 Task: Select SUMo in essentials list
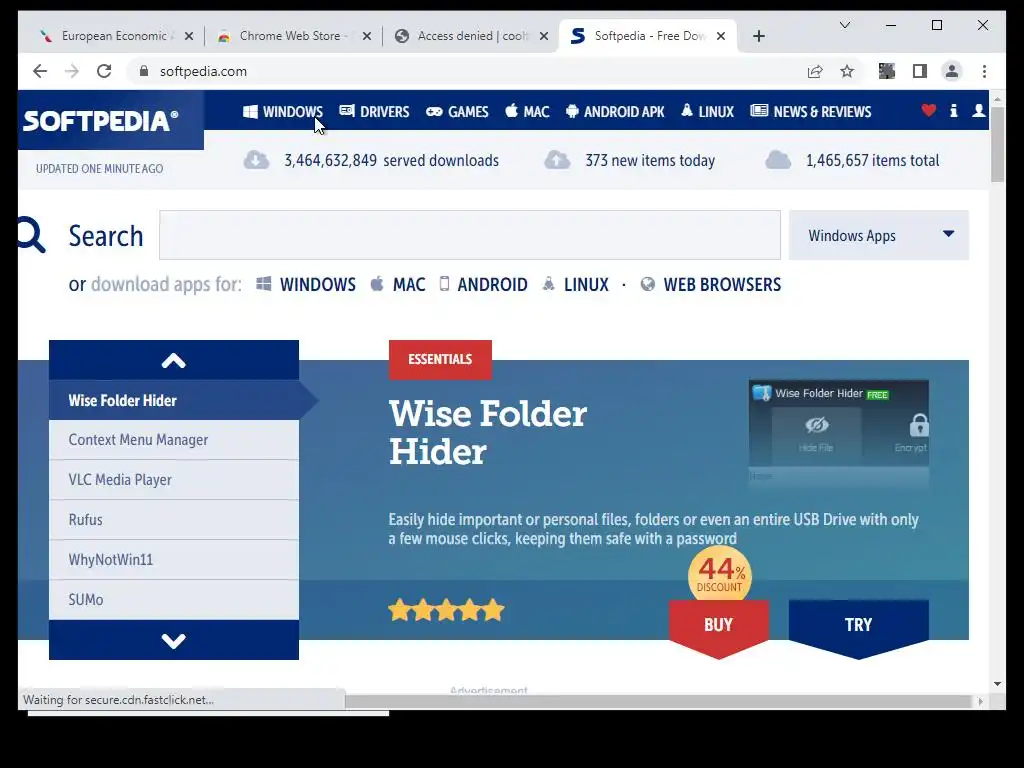pos(174,600)
